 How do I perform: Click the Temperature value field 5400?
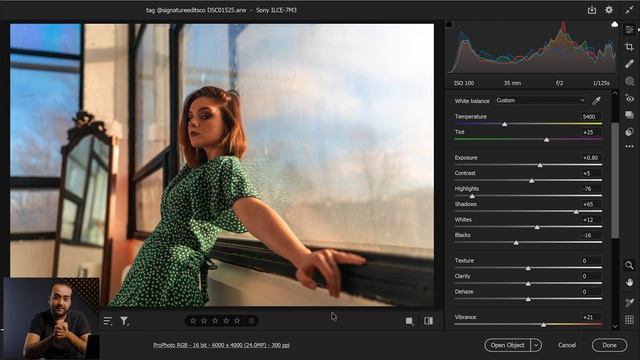tap(590, 117)
